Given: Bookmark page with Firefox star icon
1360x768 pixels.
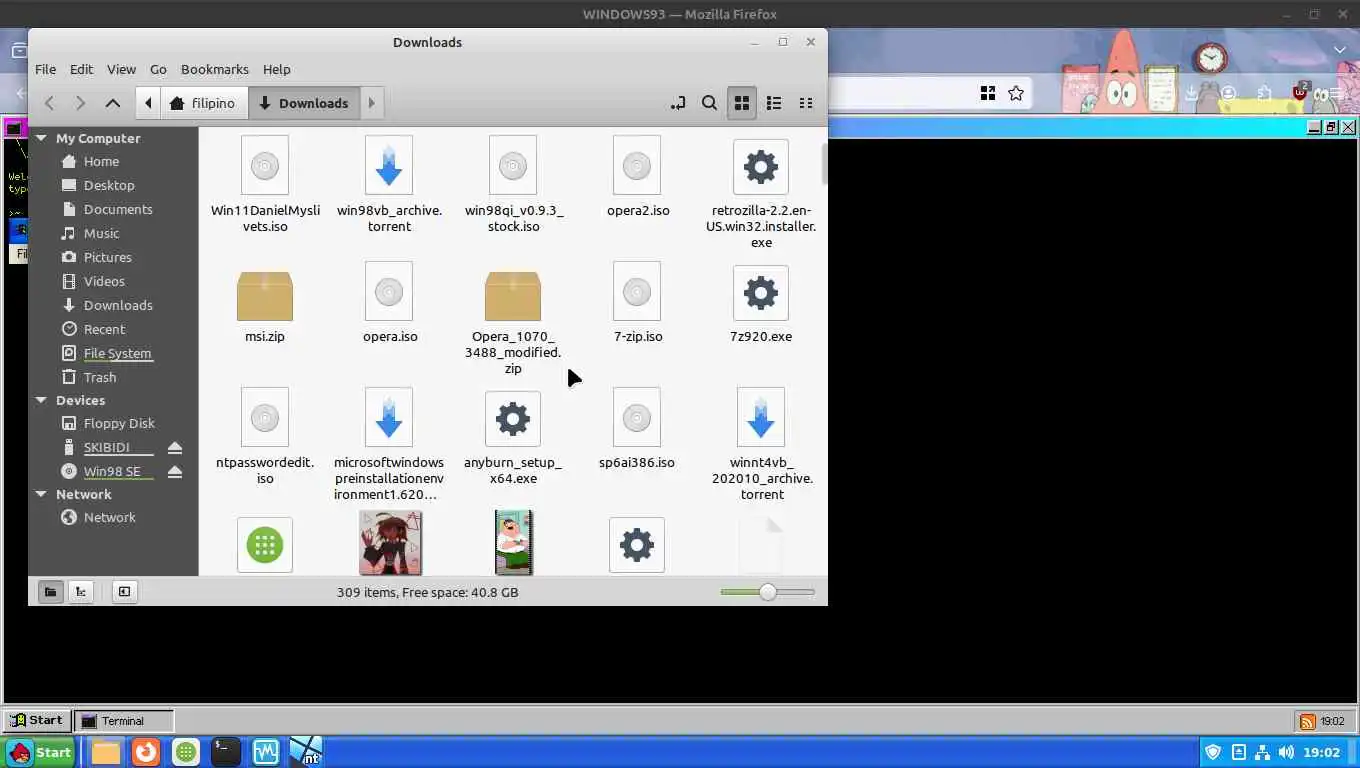Looking at the screenshot, I should pos(1016,93).
